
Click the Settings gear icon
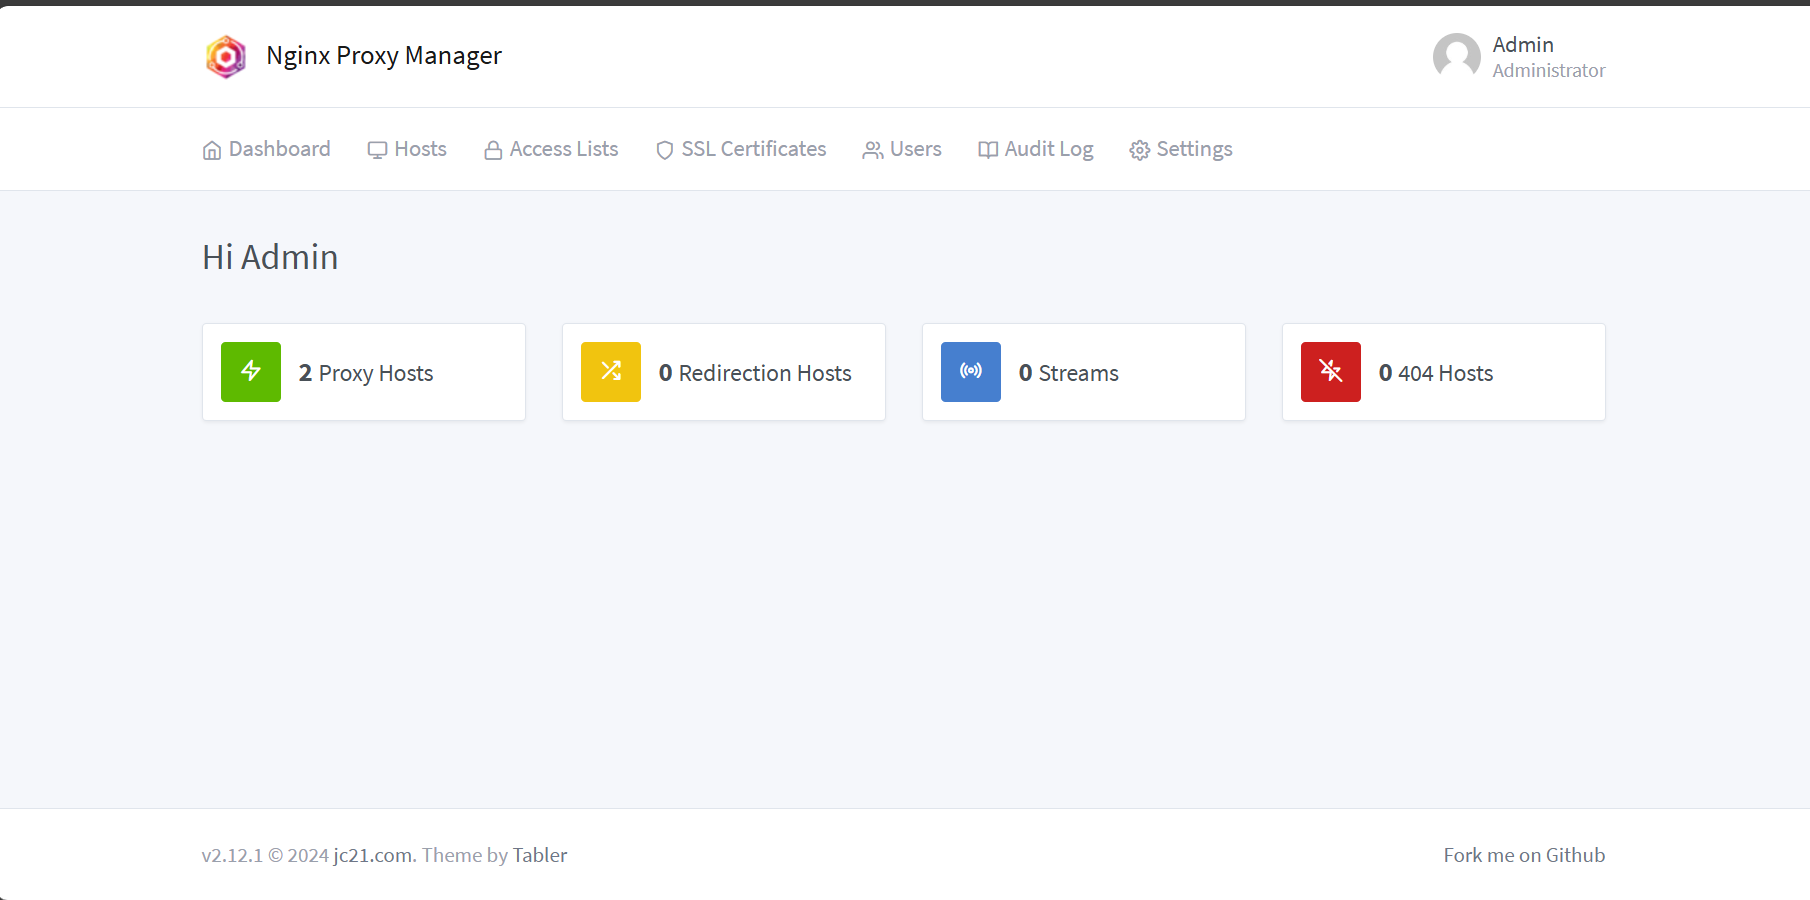pos(1139,150)
